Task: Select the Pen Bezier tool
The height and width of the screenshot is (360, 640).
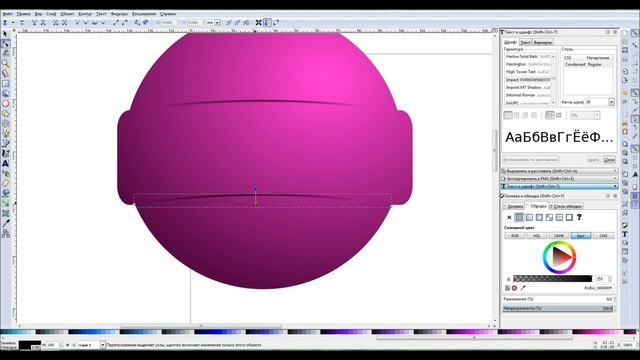Action: click(5, 144)
